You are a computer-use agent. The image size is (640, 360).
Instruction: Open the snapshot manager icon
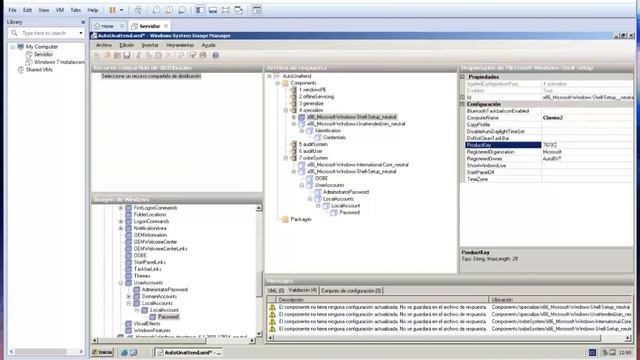182,10
